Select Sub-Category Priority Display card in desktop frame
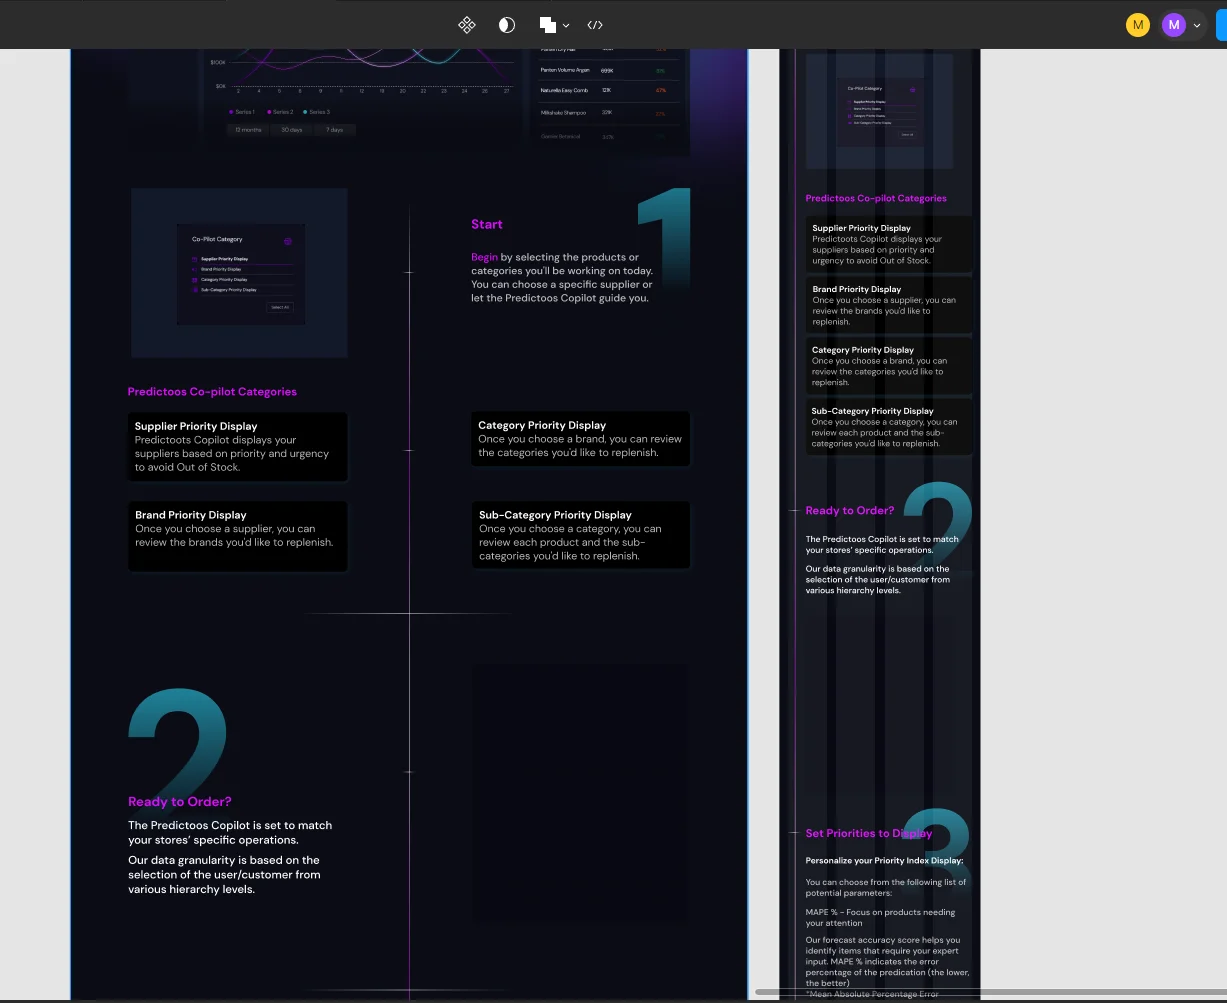Image resolution: width=1227 pixels, height=1003 pixels. pyautogui.click(x=581, y=534)
